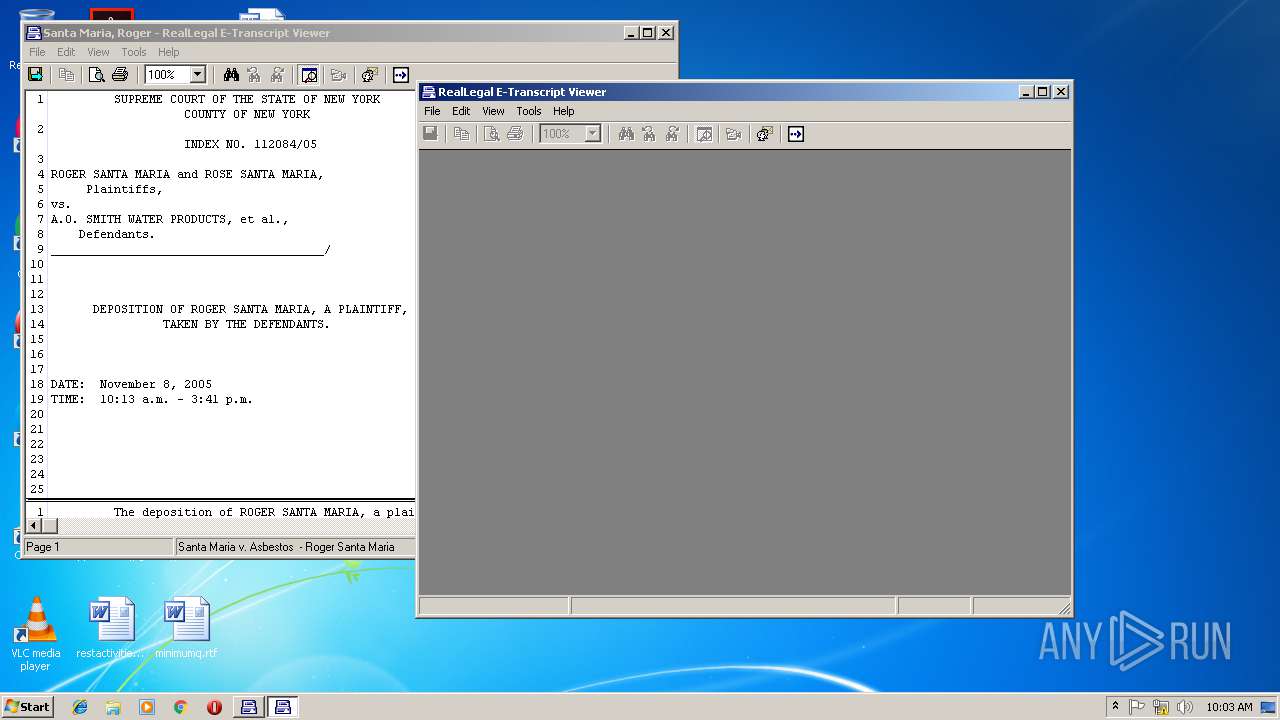Click find previous icon in the Santa Maria window

point(254,75)
